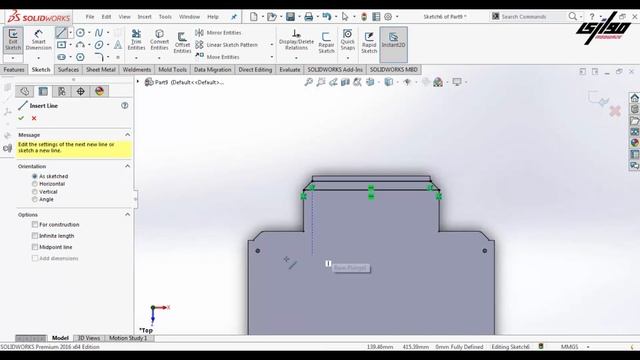
Task: Open the PropertyManager tab
Action: click(x=43, y=91)
